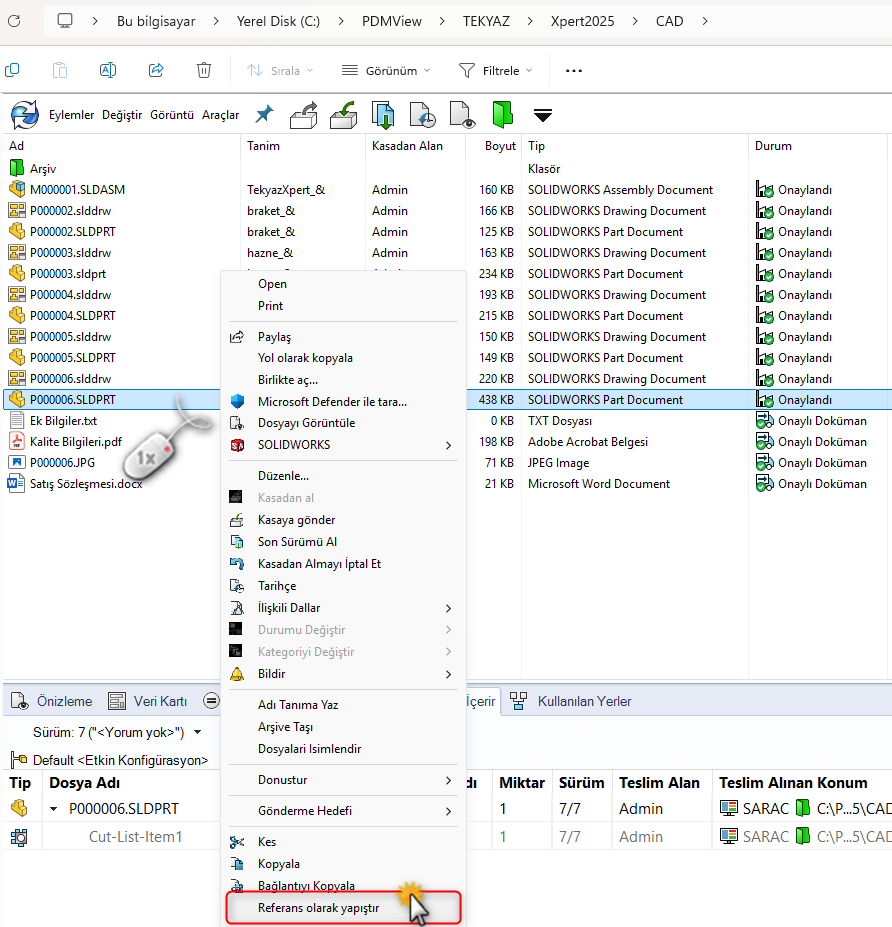Screen dimensions: 892x927
Task: Click the delete trash icon
Action: pos(204,71)
